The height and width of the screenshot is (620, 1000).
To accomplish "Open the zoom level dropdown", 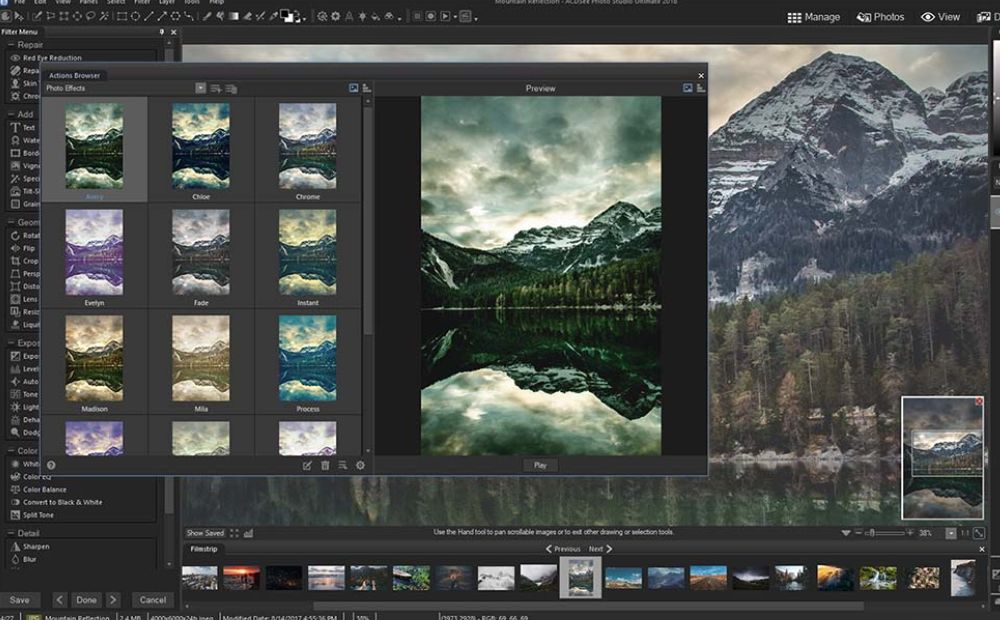I will pyautogui.click(x=951, y=533).
